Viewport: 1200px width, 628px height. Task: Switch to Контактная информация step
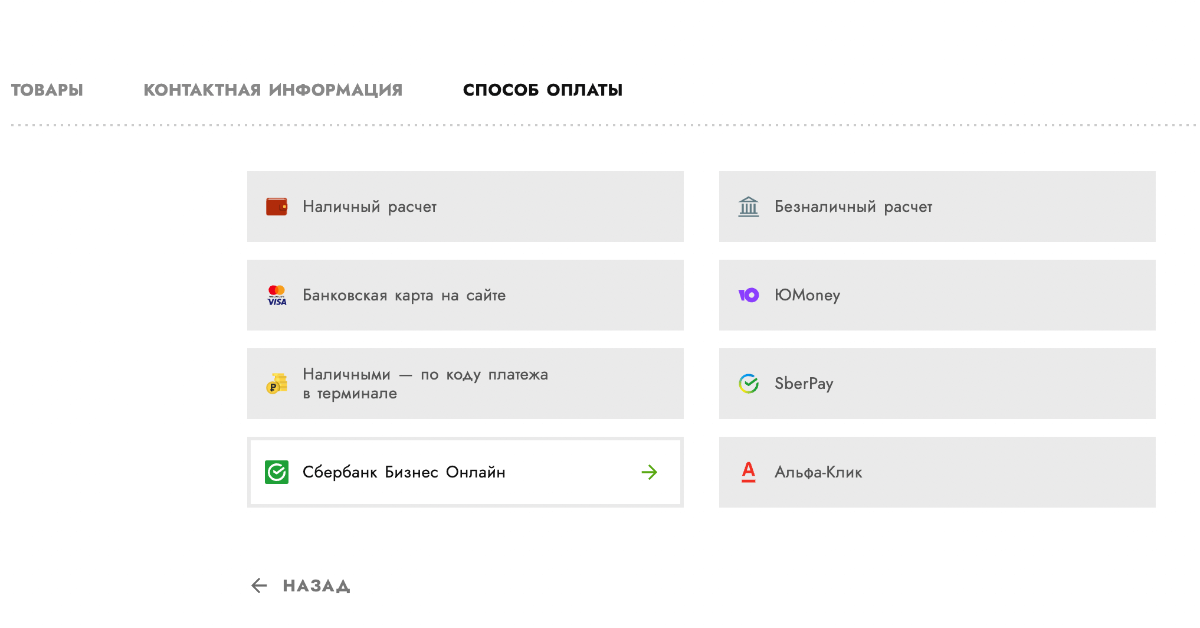273,90
